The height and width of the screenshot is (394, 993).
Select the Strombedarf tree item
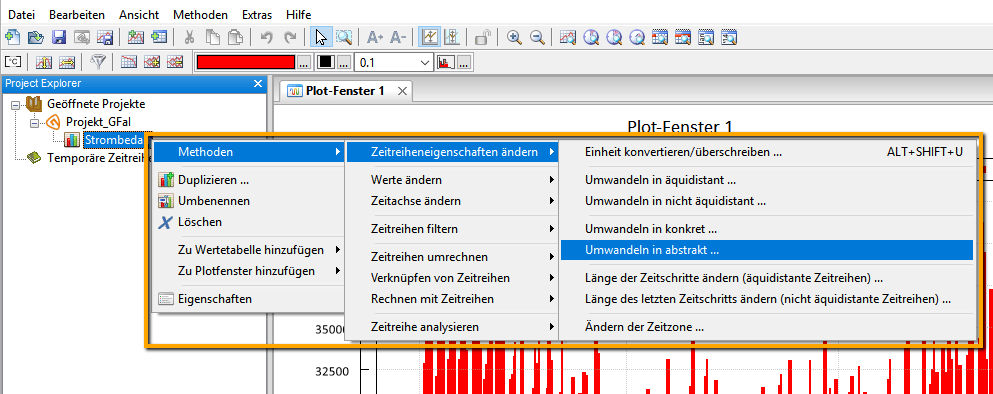[x=115, y=139]
